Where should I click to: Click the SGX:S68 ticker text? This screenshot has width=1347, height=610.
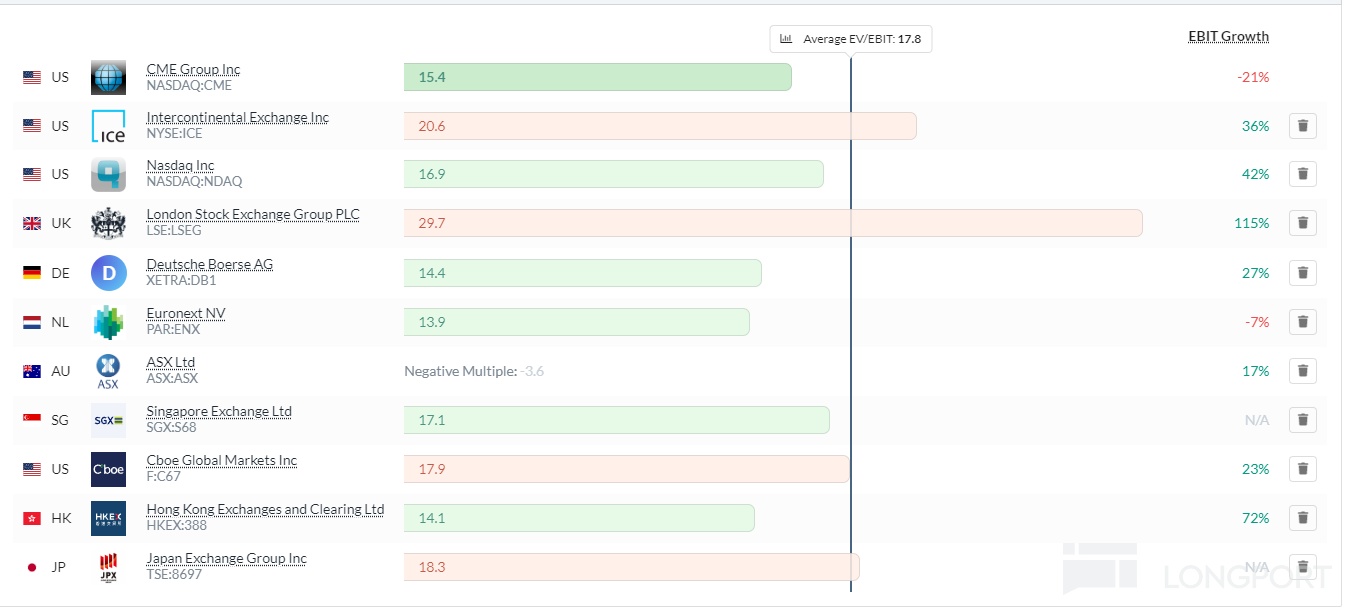(x=171, y=427)
